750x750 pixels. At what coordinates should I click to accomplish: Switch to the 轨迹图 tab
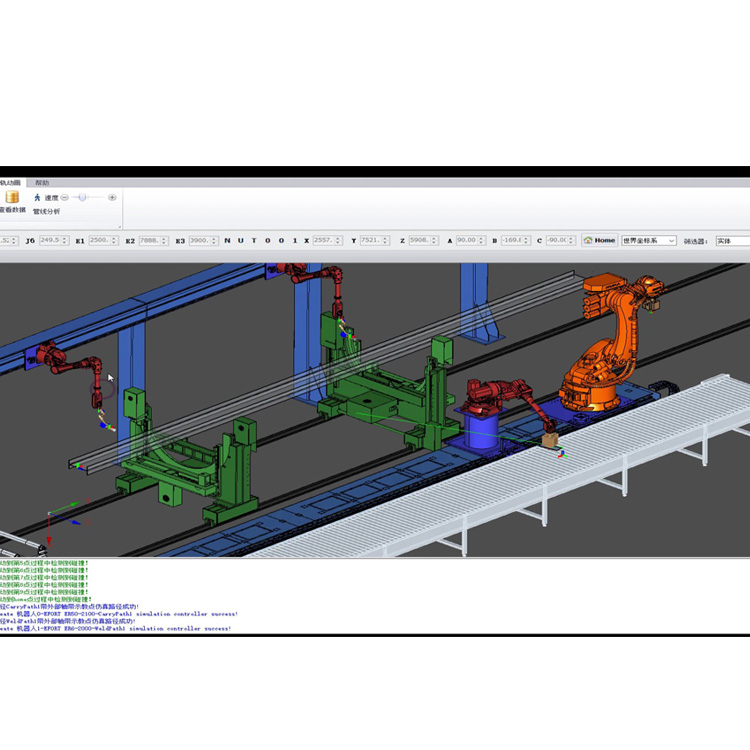[10, 183]
